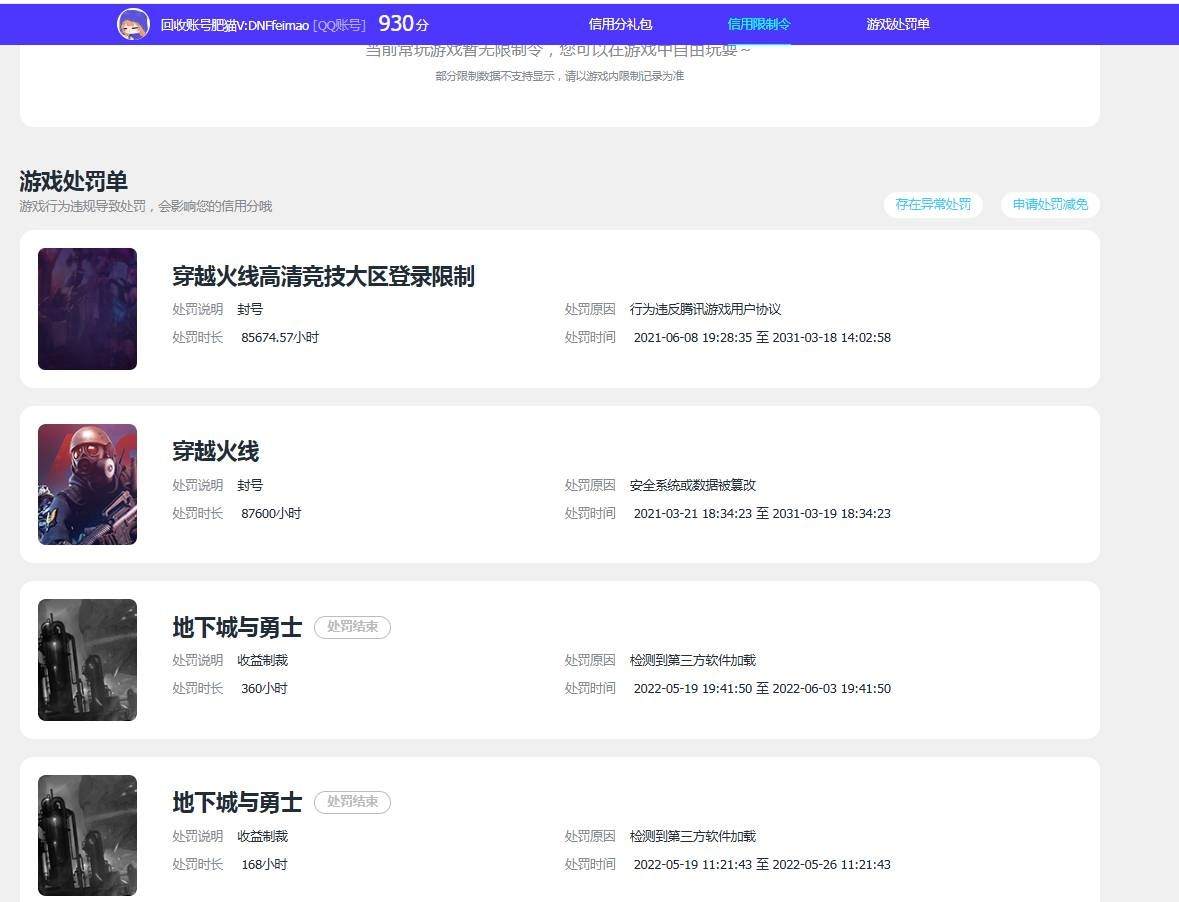
Task: Select the 85674.57小时 duration value
Action: [280, 337]
